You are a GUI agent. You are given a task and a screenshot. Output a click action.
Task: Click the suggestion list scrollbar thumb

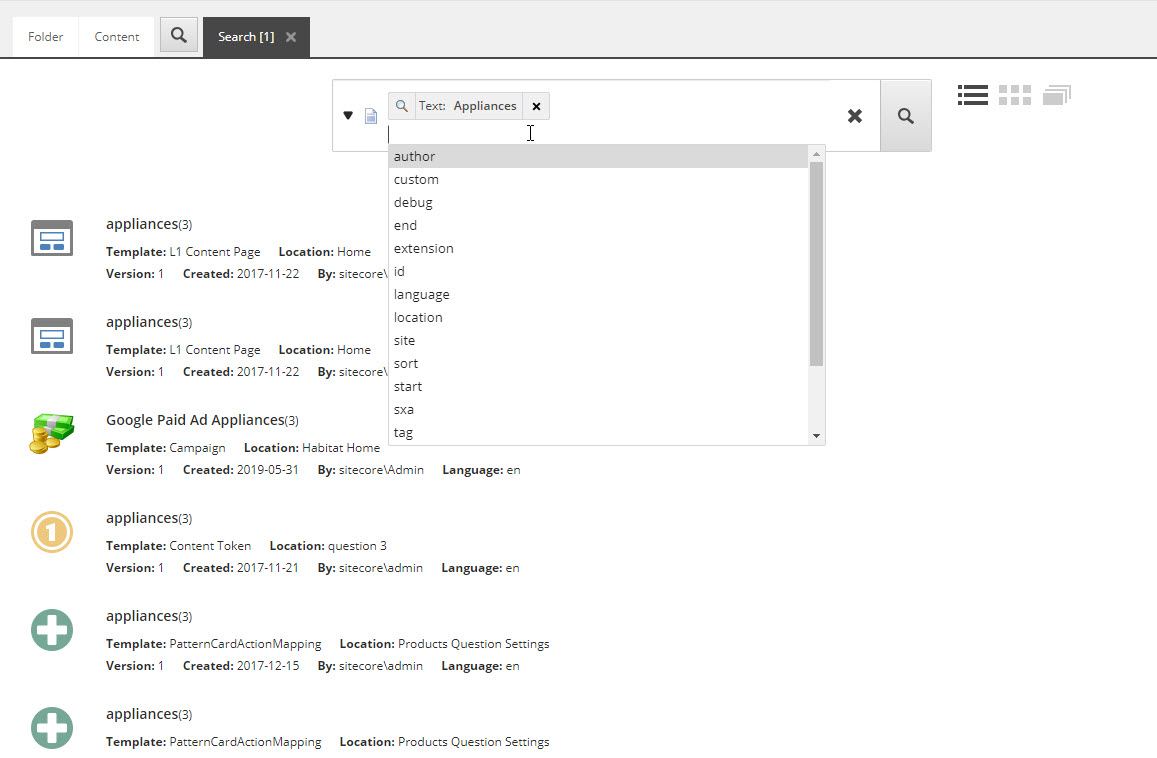point(816,264)
